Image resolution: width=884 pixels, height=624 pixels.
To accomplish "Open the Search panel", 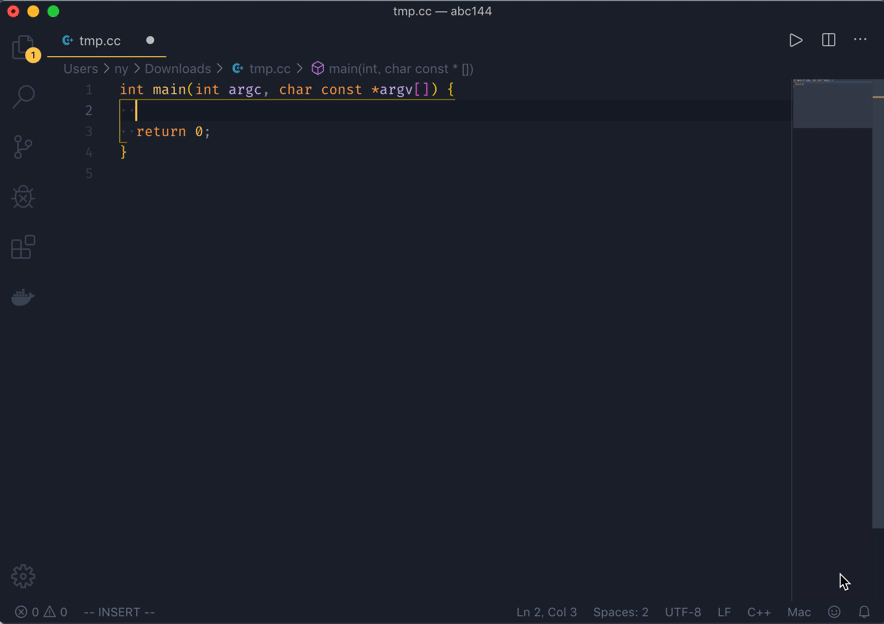I will click(x=22, y=96).
